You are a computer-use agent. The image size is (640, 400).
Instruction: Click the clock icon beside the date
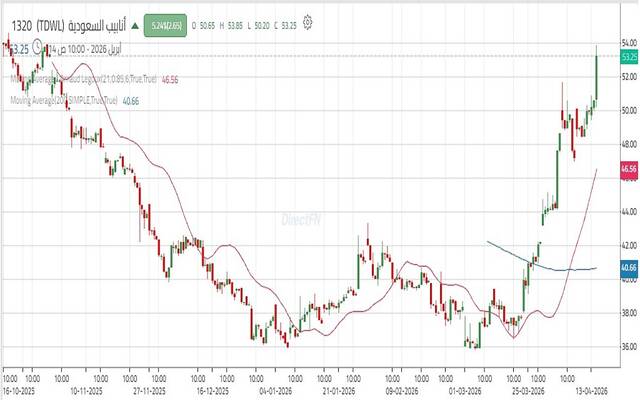pos(36,47)
